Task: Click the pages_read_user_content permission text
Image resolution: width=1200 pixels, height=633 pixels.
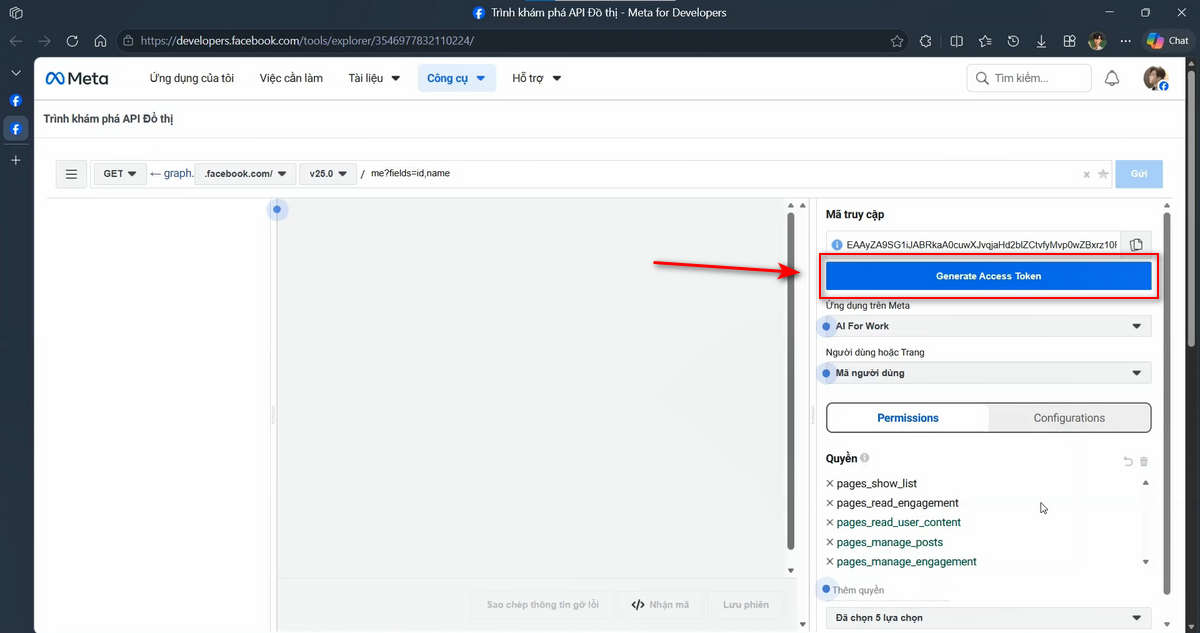Action: coord(899,523)
